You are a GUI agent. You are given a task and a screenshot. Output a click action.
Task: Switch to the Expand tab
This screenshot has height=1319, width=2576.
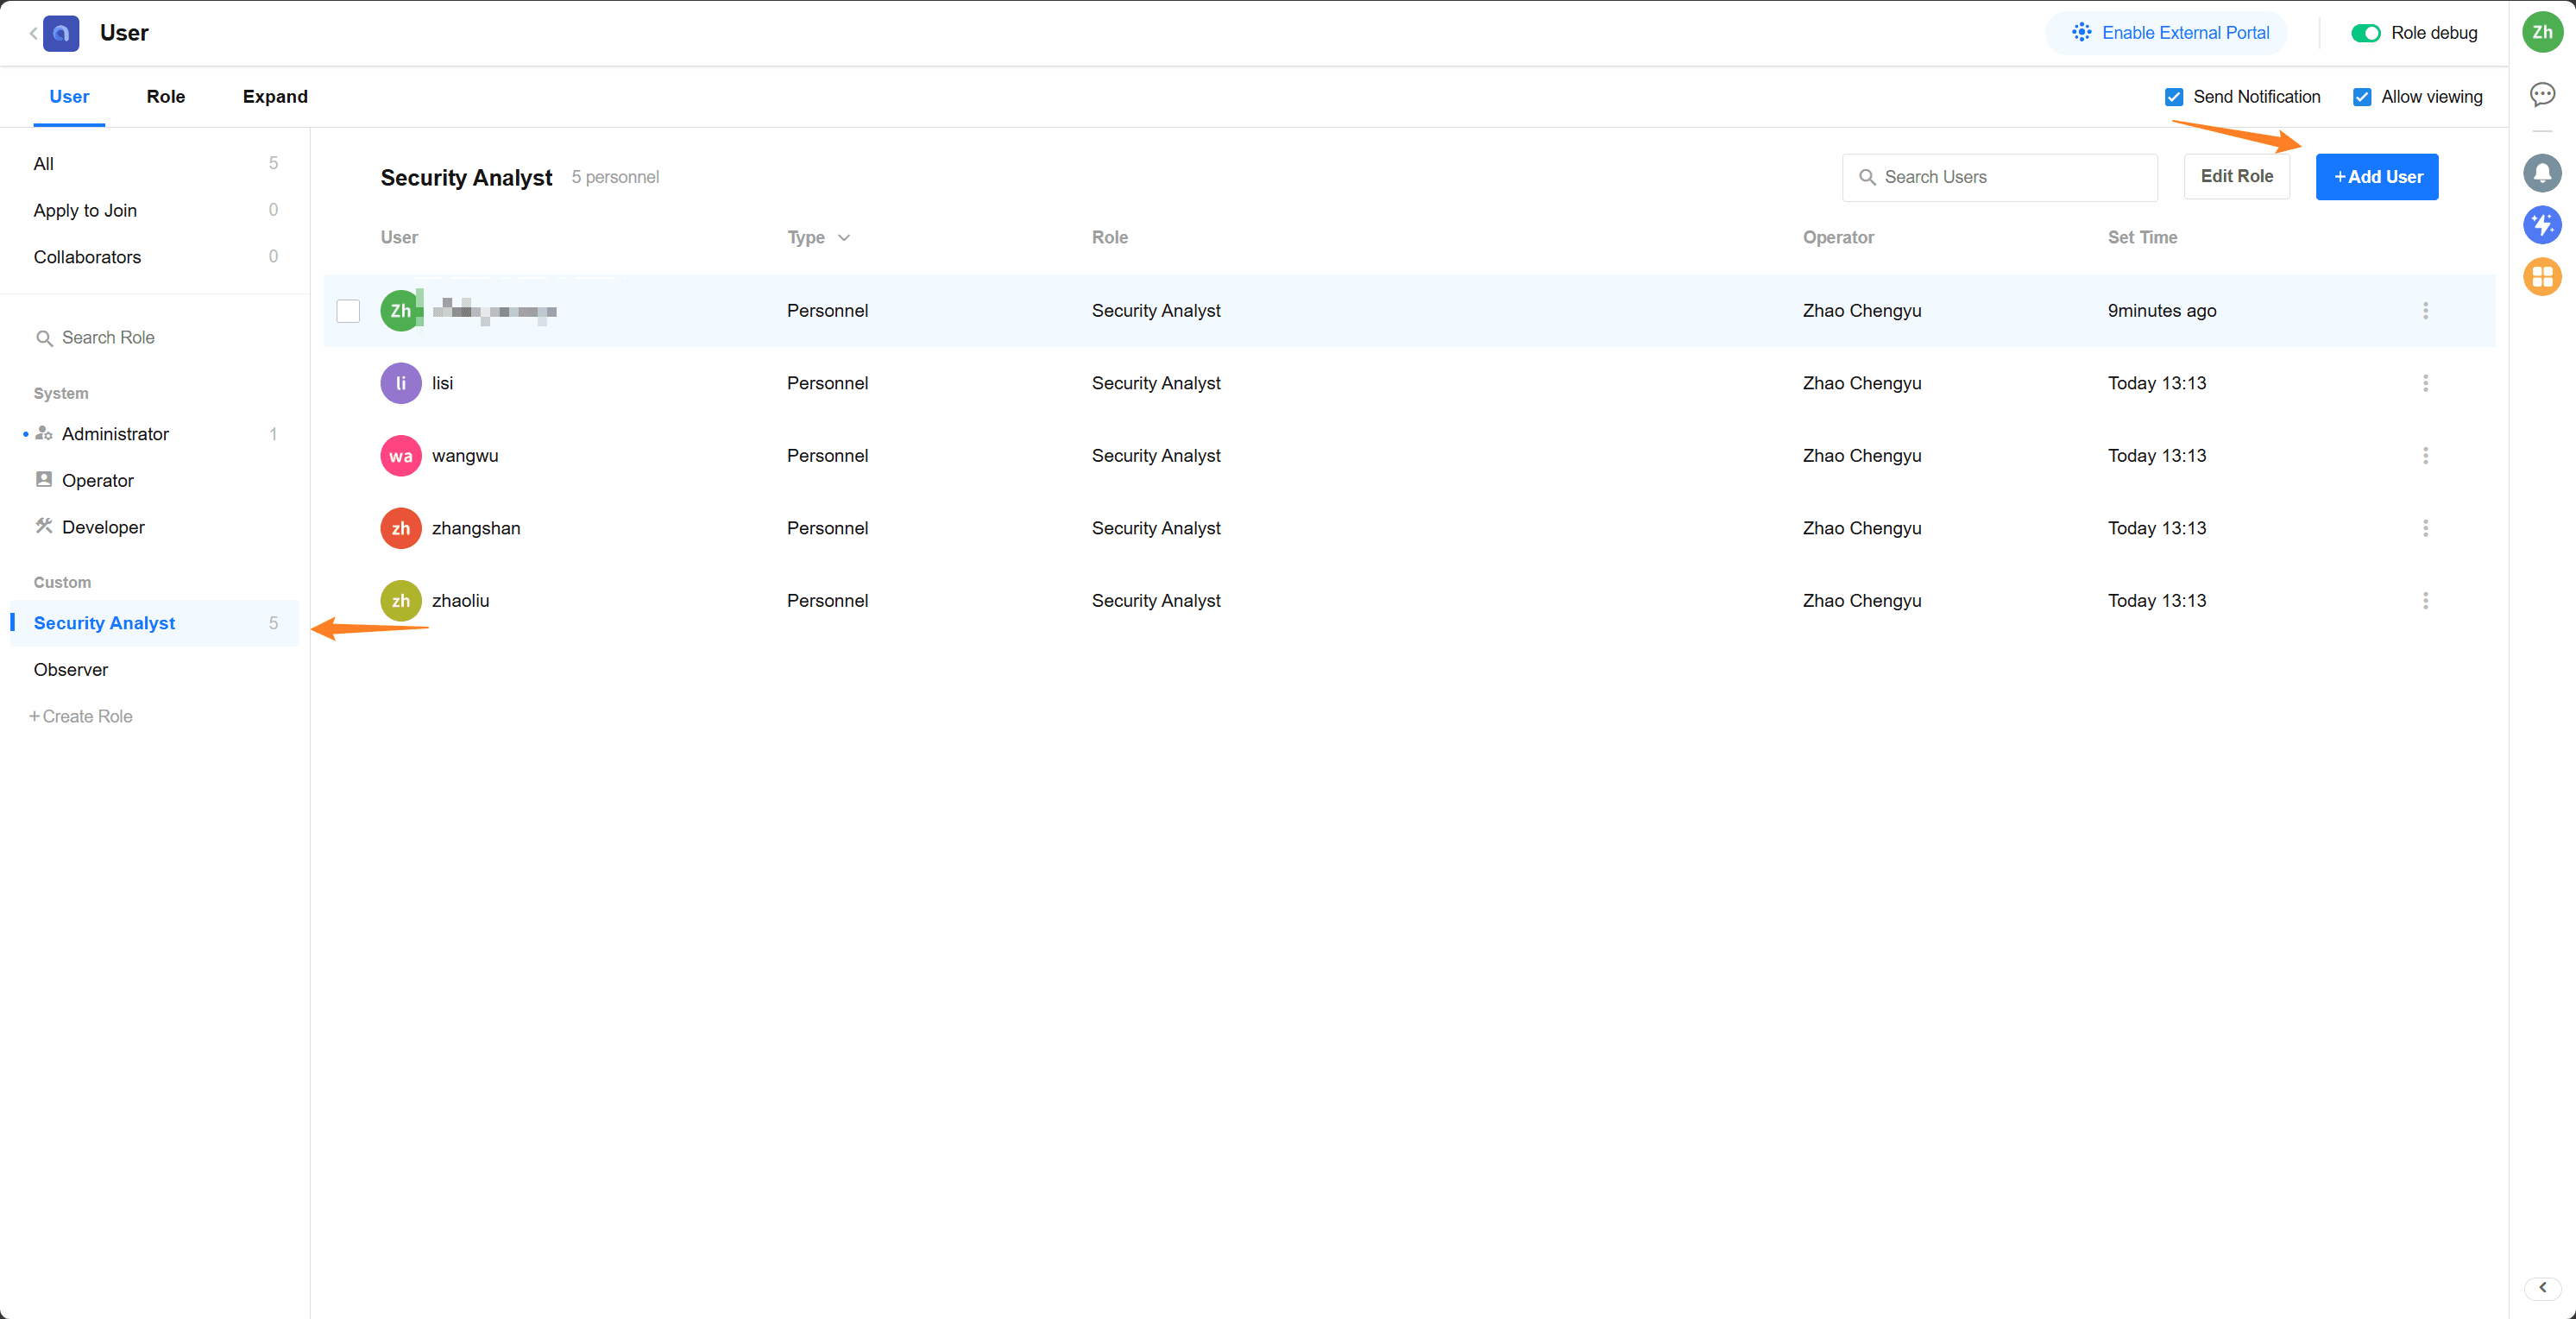coord(274,97)
